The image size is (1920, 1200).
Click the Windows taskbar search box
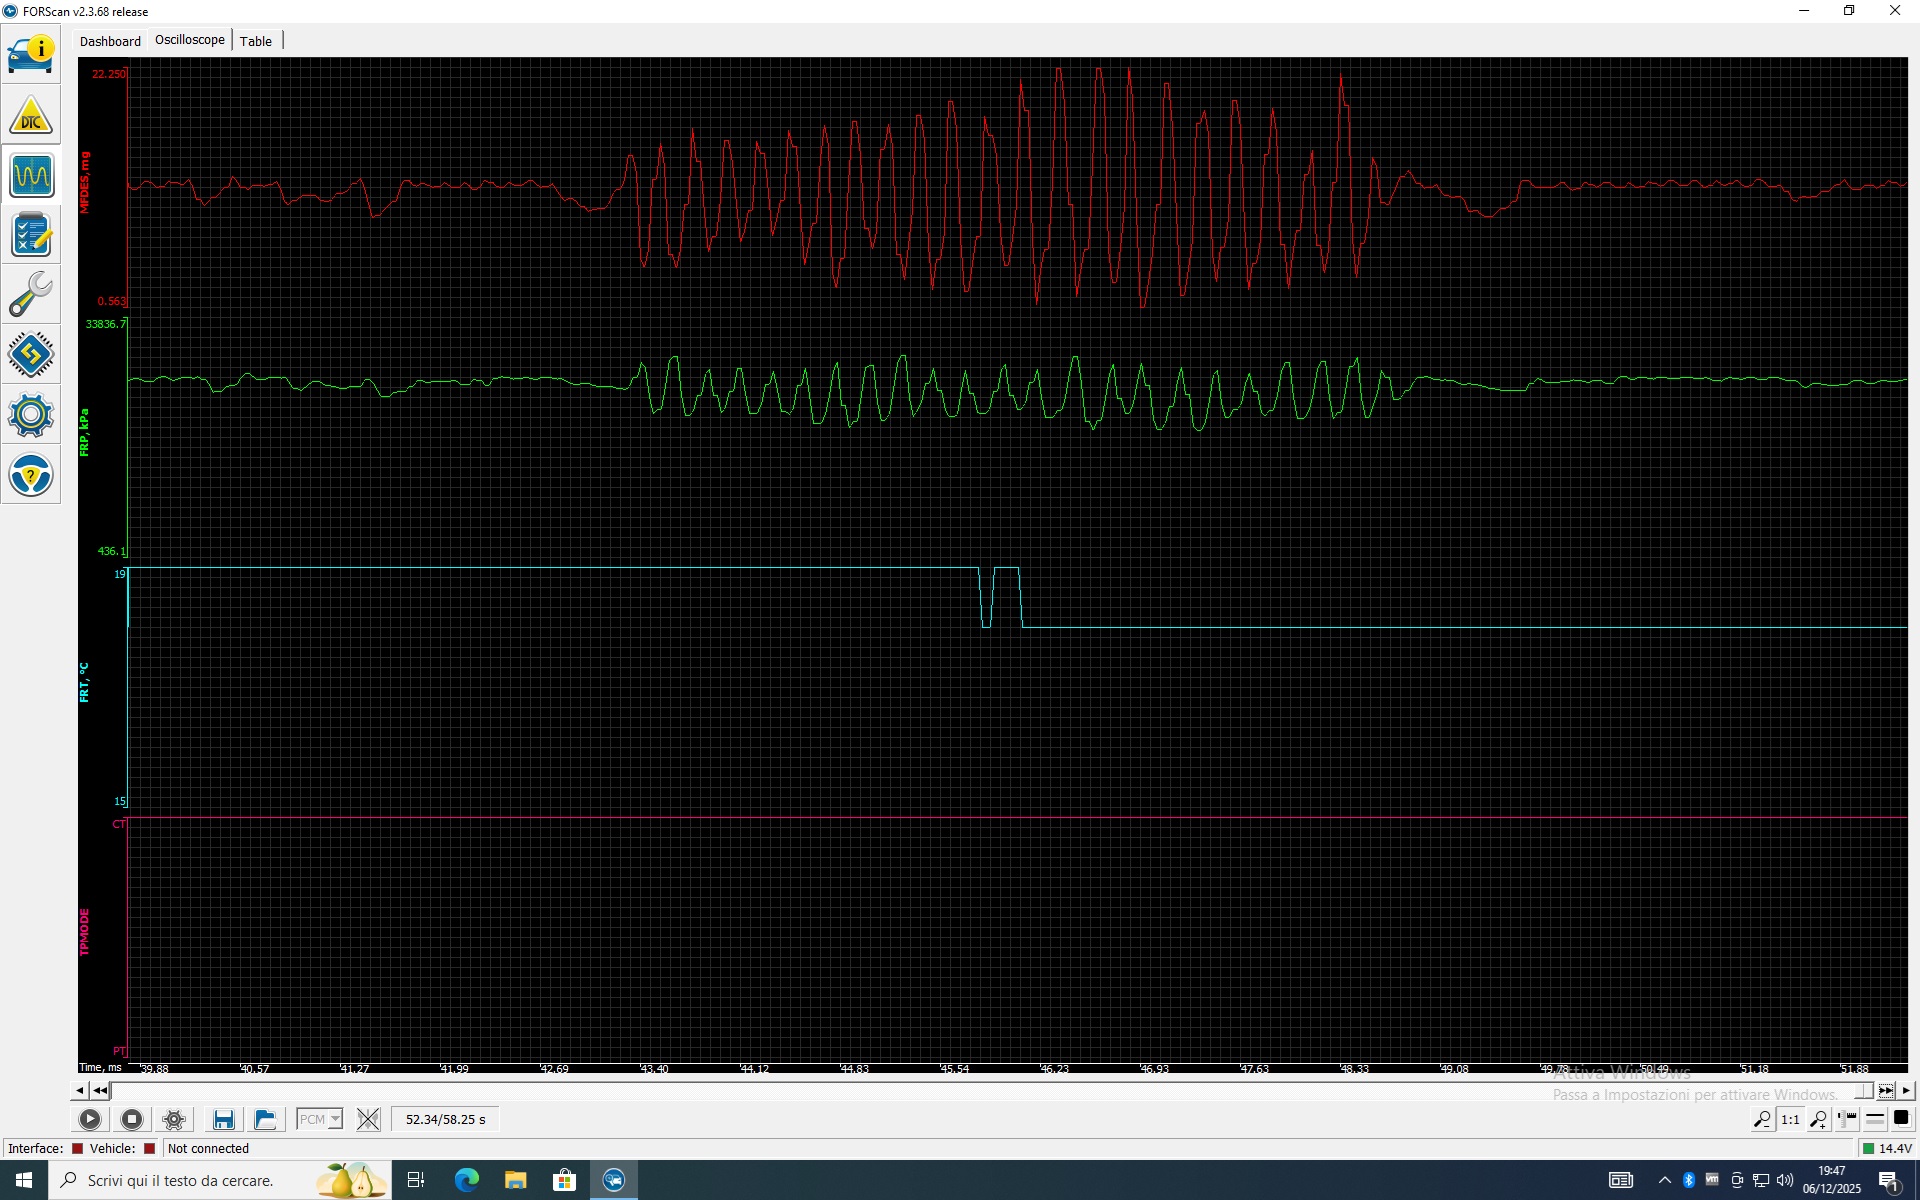pyautogui.click(x=180, y=1180)
